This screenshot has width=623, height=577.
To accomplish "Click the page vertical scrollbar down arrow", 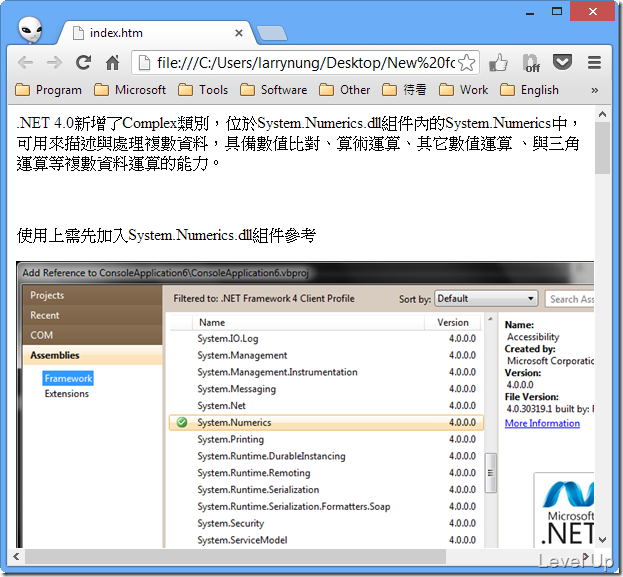I will pyautogui.click(x=602, y=540).
